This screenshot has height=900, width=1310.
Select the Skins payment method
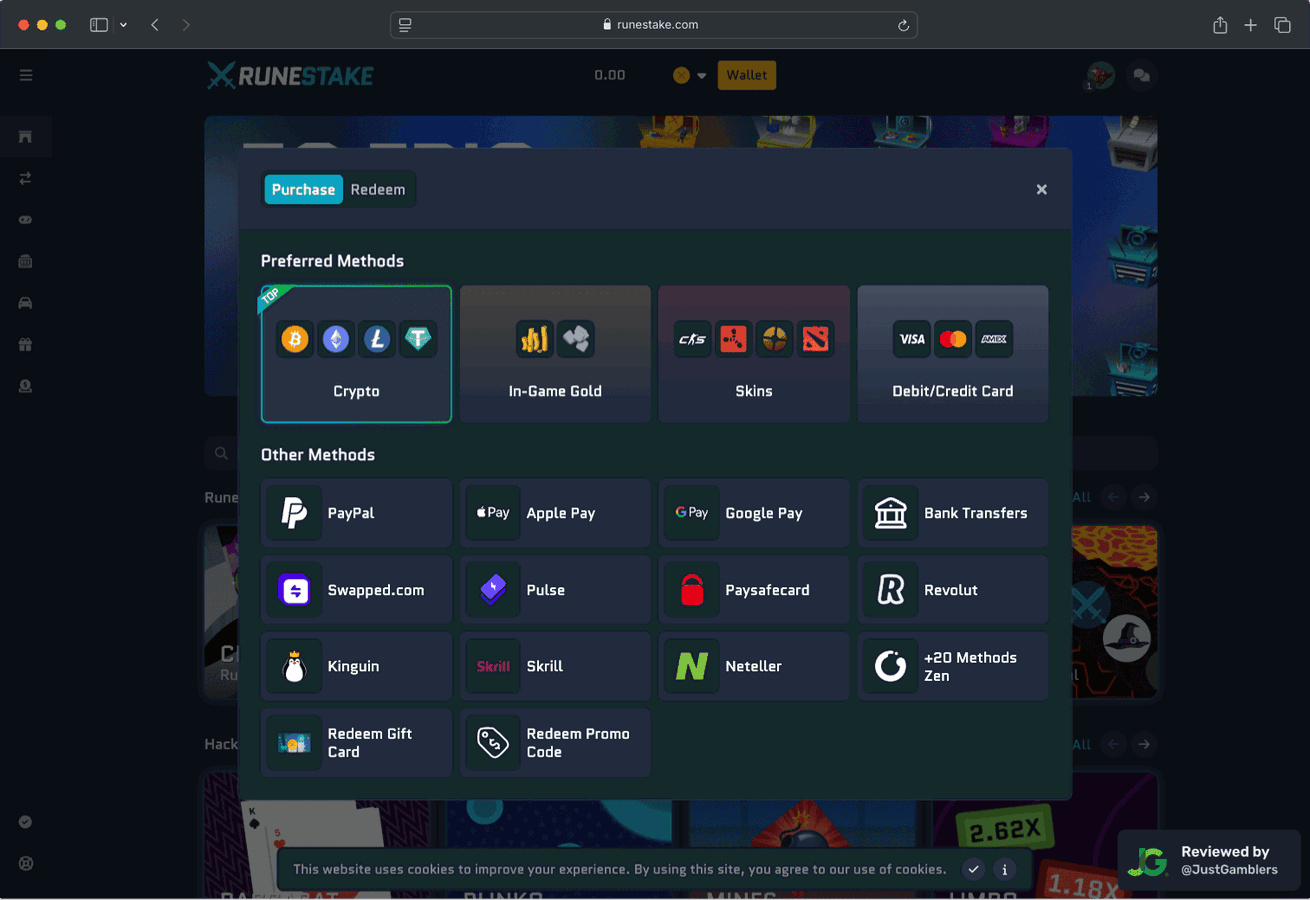[x=754, y=354]
